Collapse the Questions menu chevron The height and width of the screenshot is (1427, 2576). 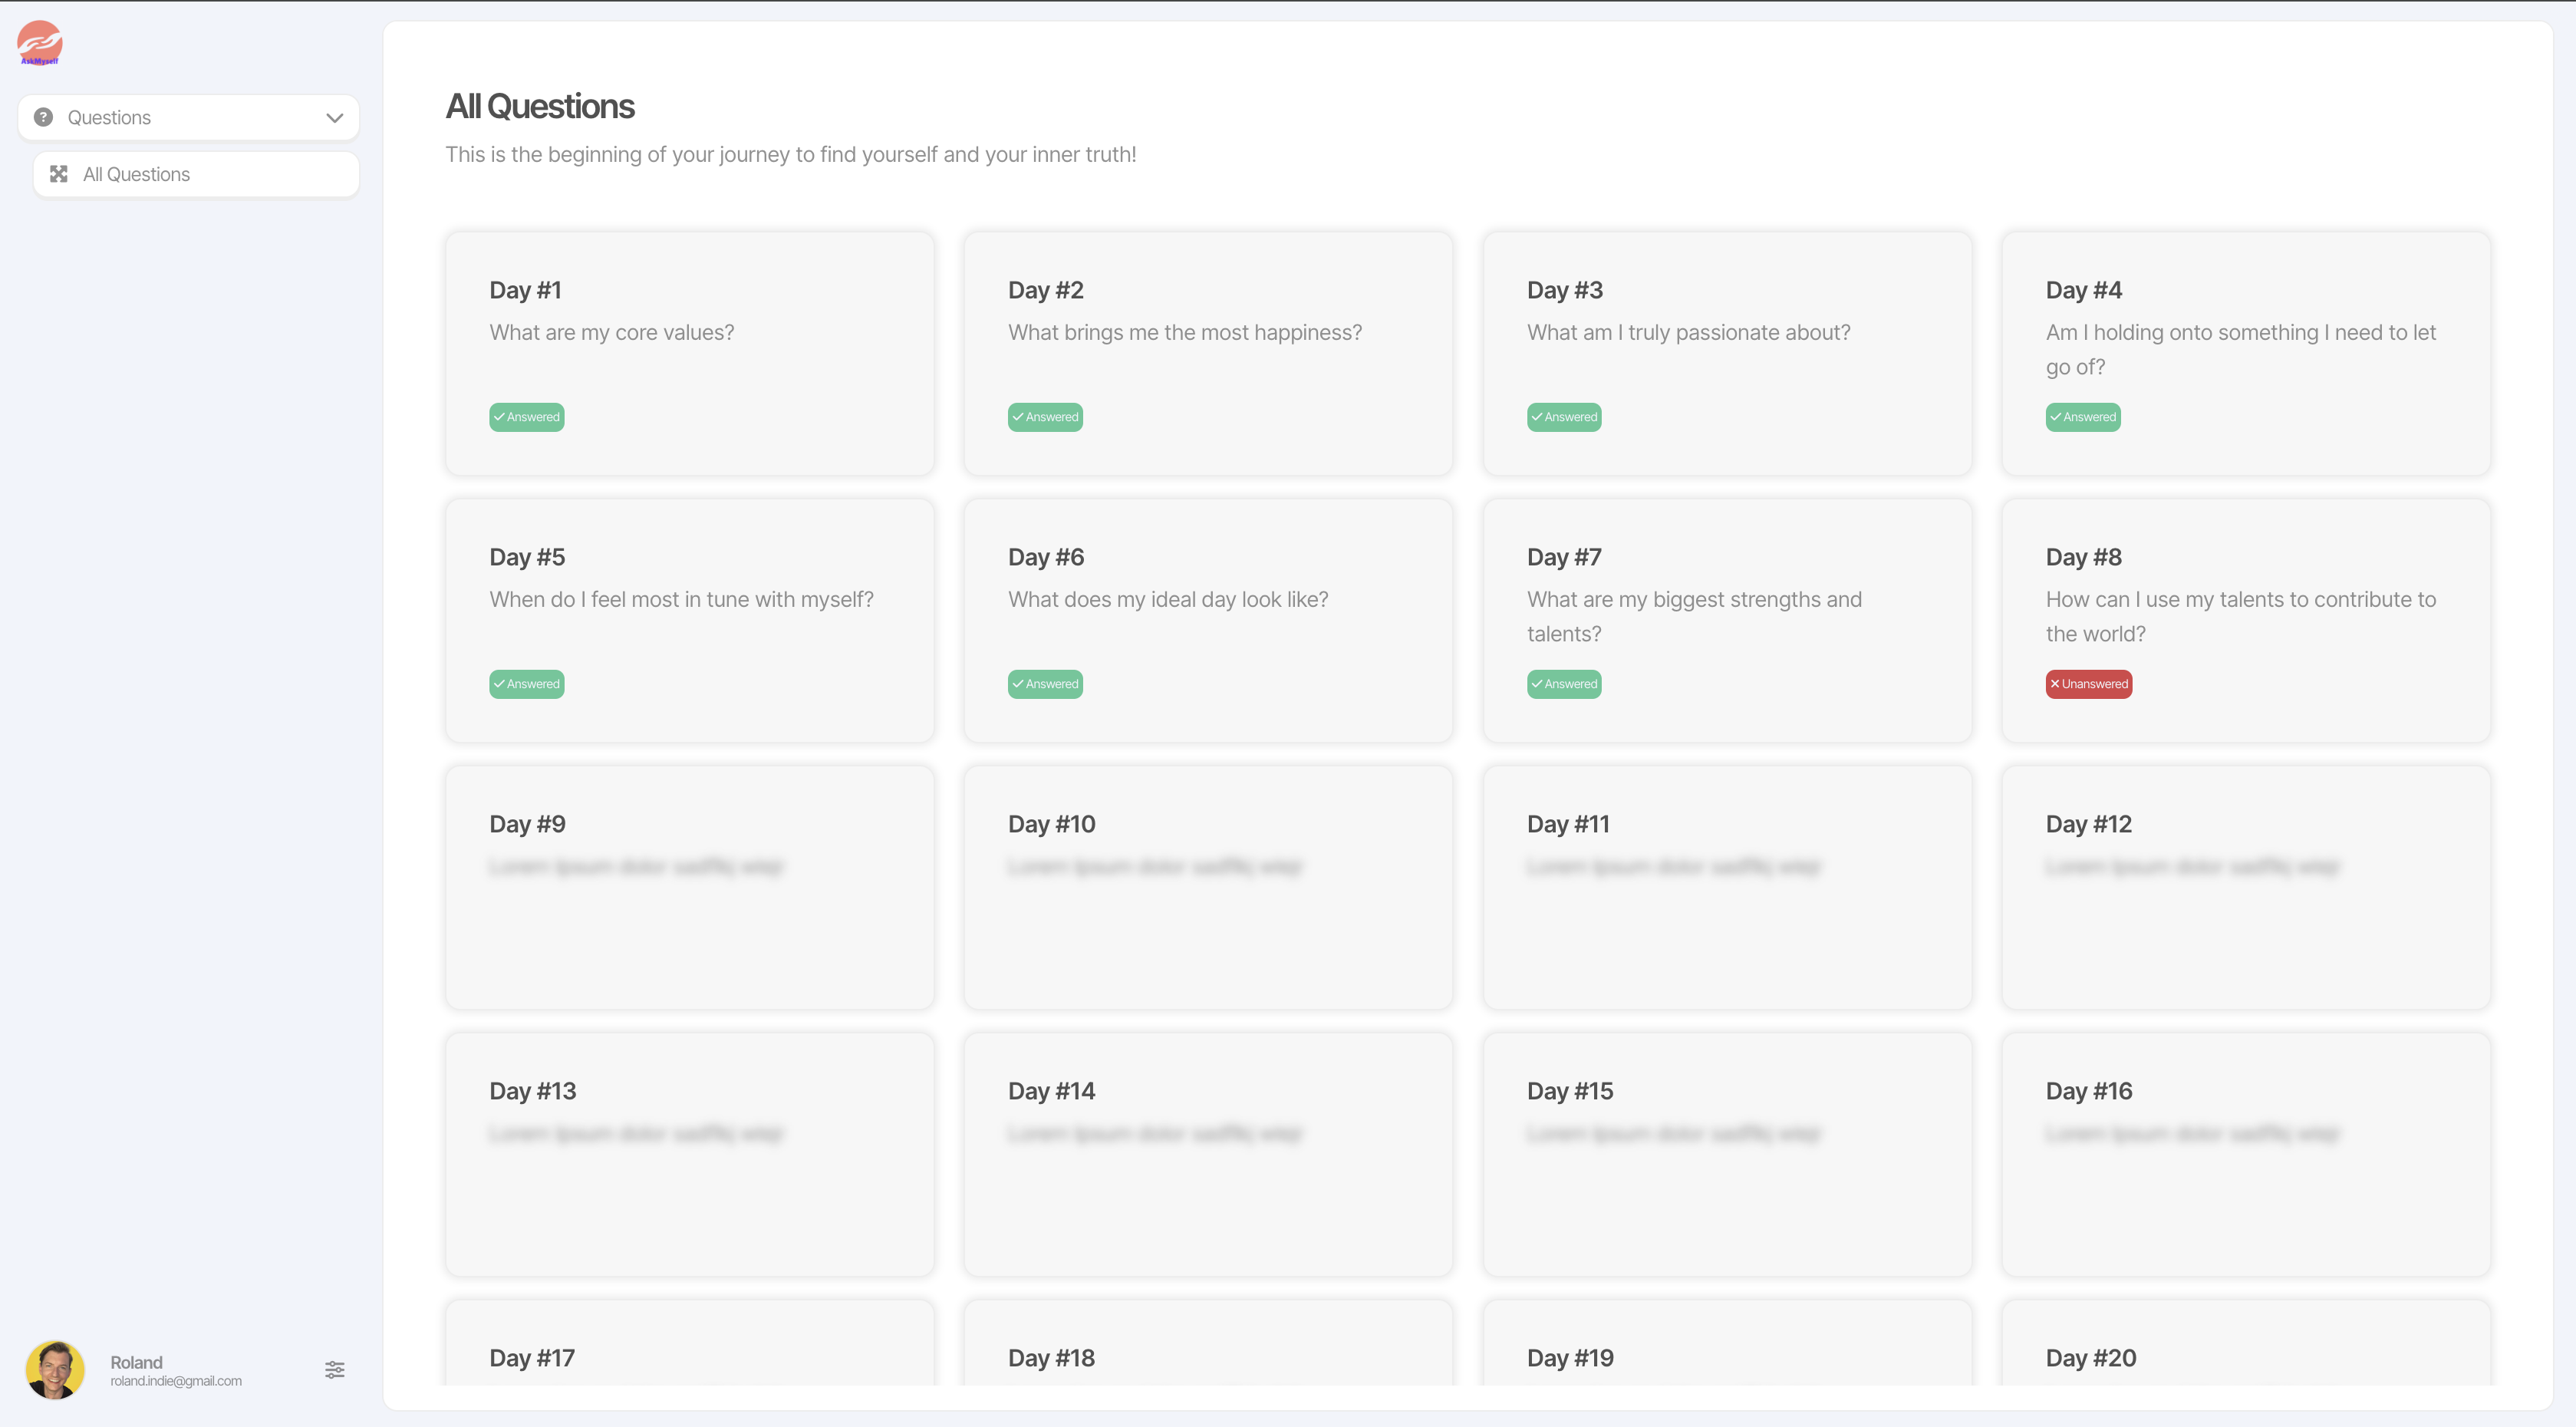[334, 118]
